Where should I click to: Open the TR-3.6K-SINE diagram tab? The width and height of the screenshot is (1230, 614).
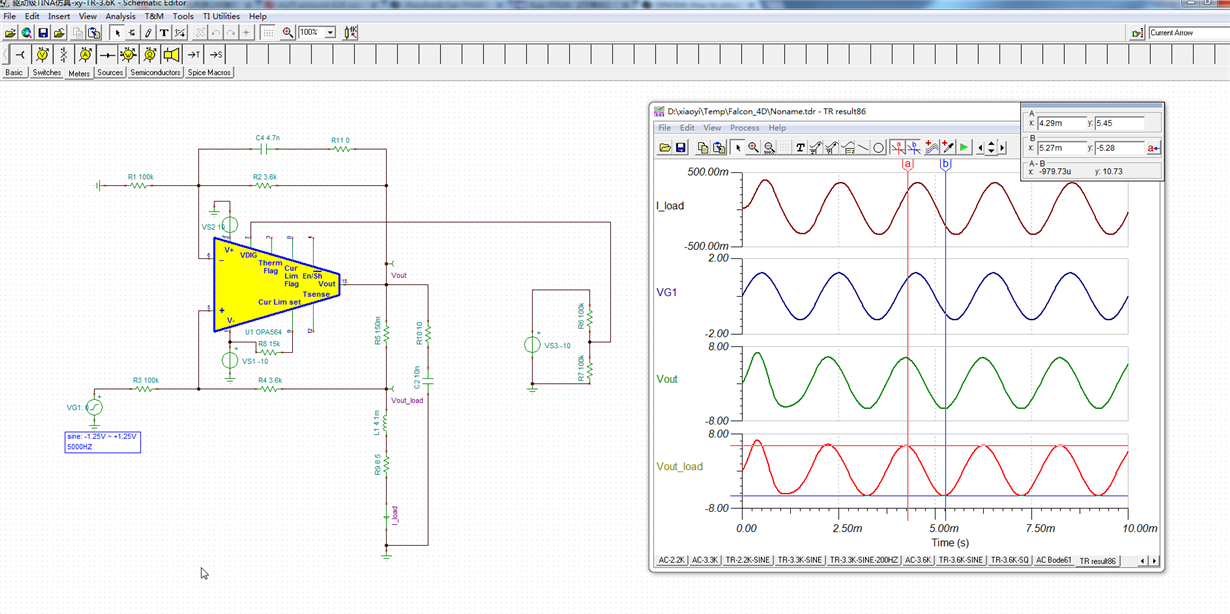click(x=960, y=561)
